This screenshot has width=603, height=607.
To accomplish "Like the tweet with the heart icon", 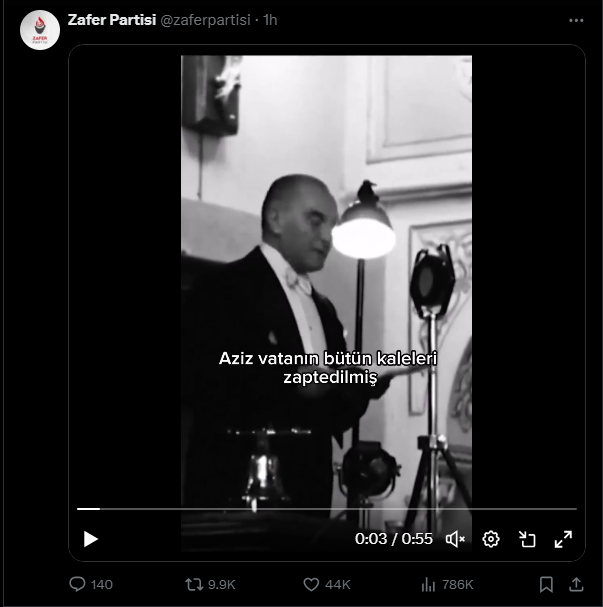I will [x=311, y=584].
